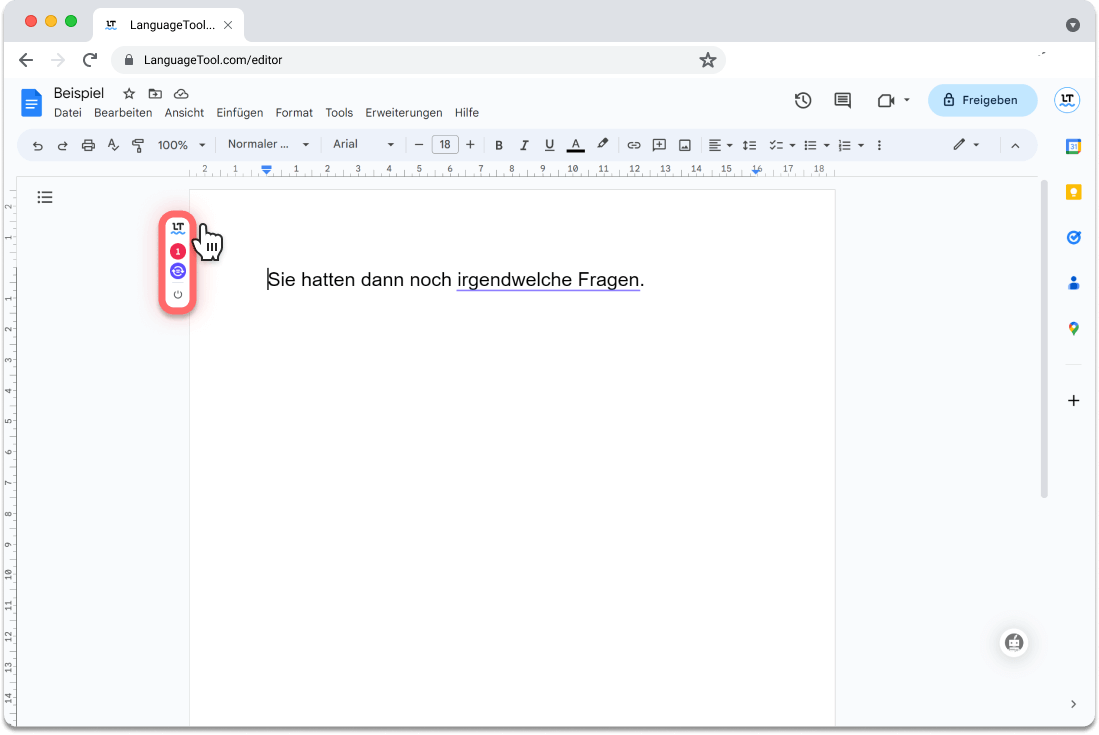Image resolution: width=1099 pixels, height=735 pixels.
Task: Open the text color picker
Action: click(x=575, y=145)
